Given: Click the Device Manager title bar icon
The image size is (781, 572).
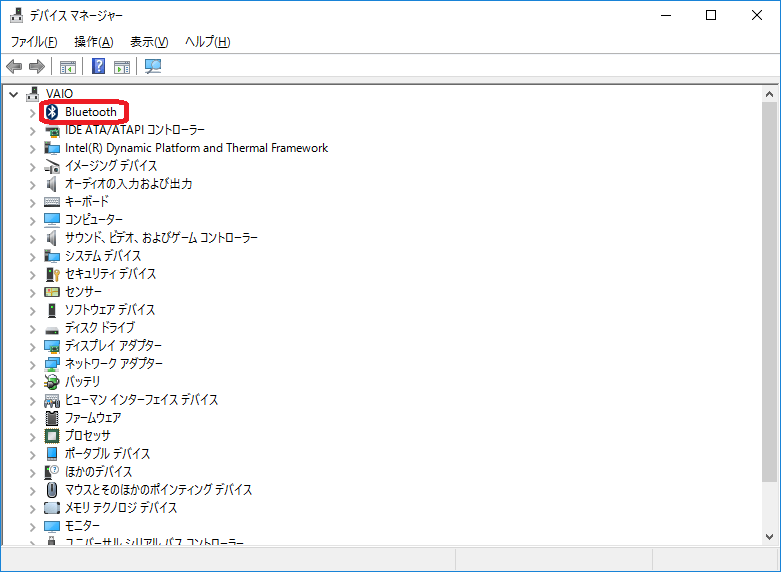Looking at the screenshot, I should tap(16, 15).
